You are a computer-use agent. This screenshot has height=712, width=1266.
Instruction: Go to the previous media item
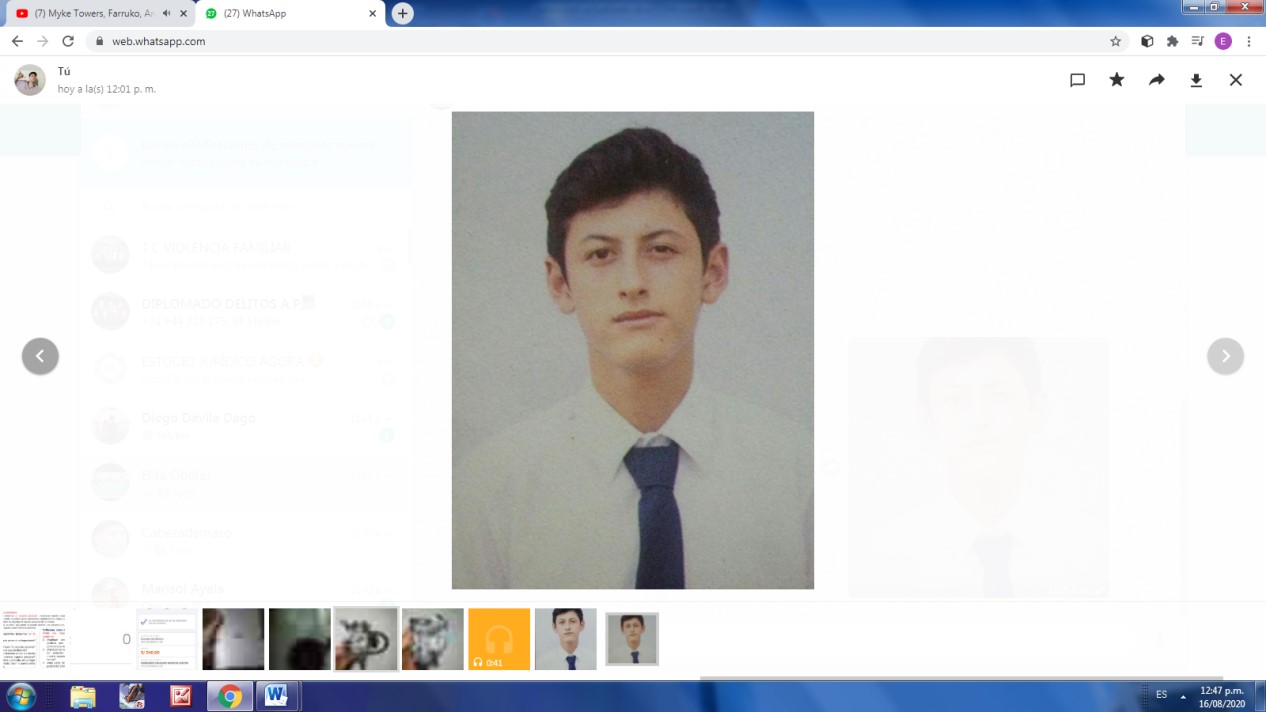pos(40,356)
